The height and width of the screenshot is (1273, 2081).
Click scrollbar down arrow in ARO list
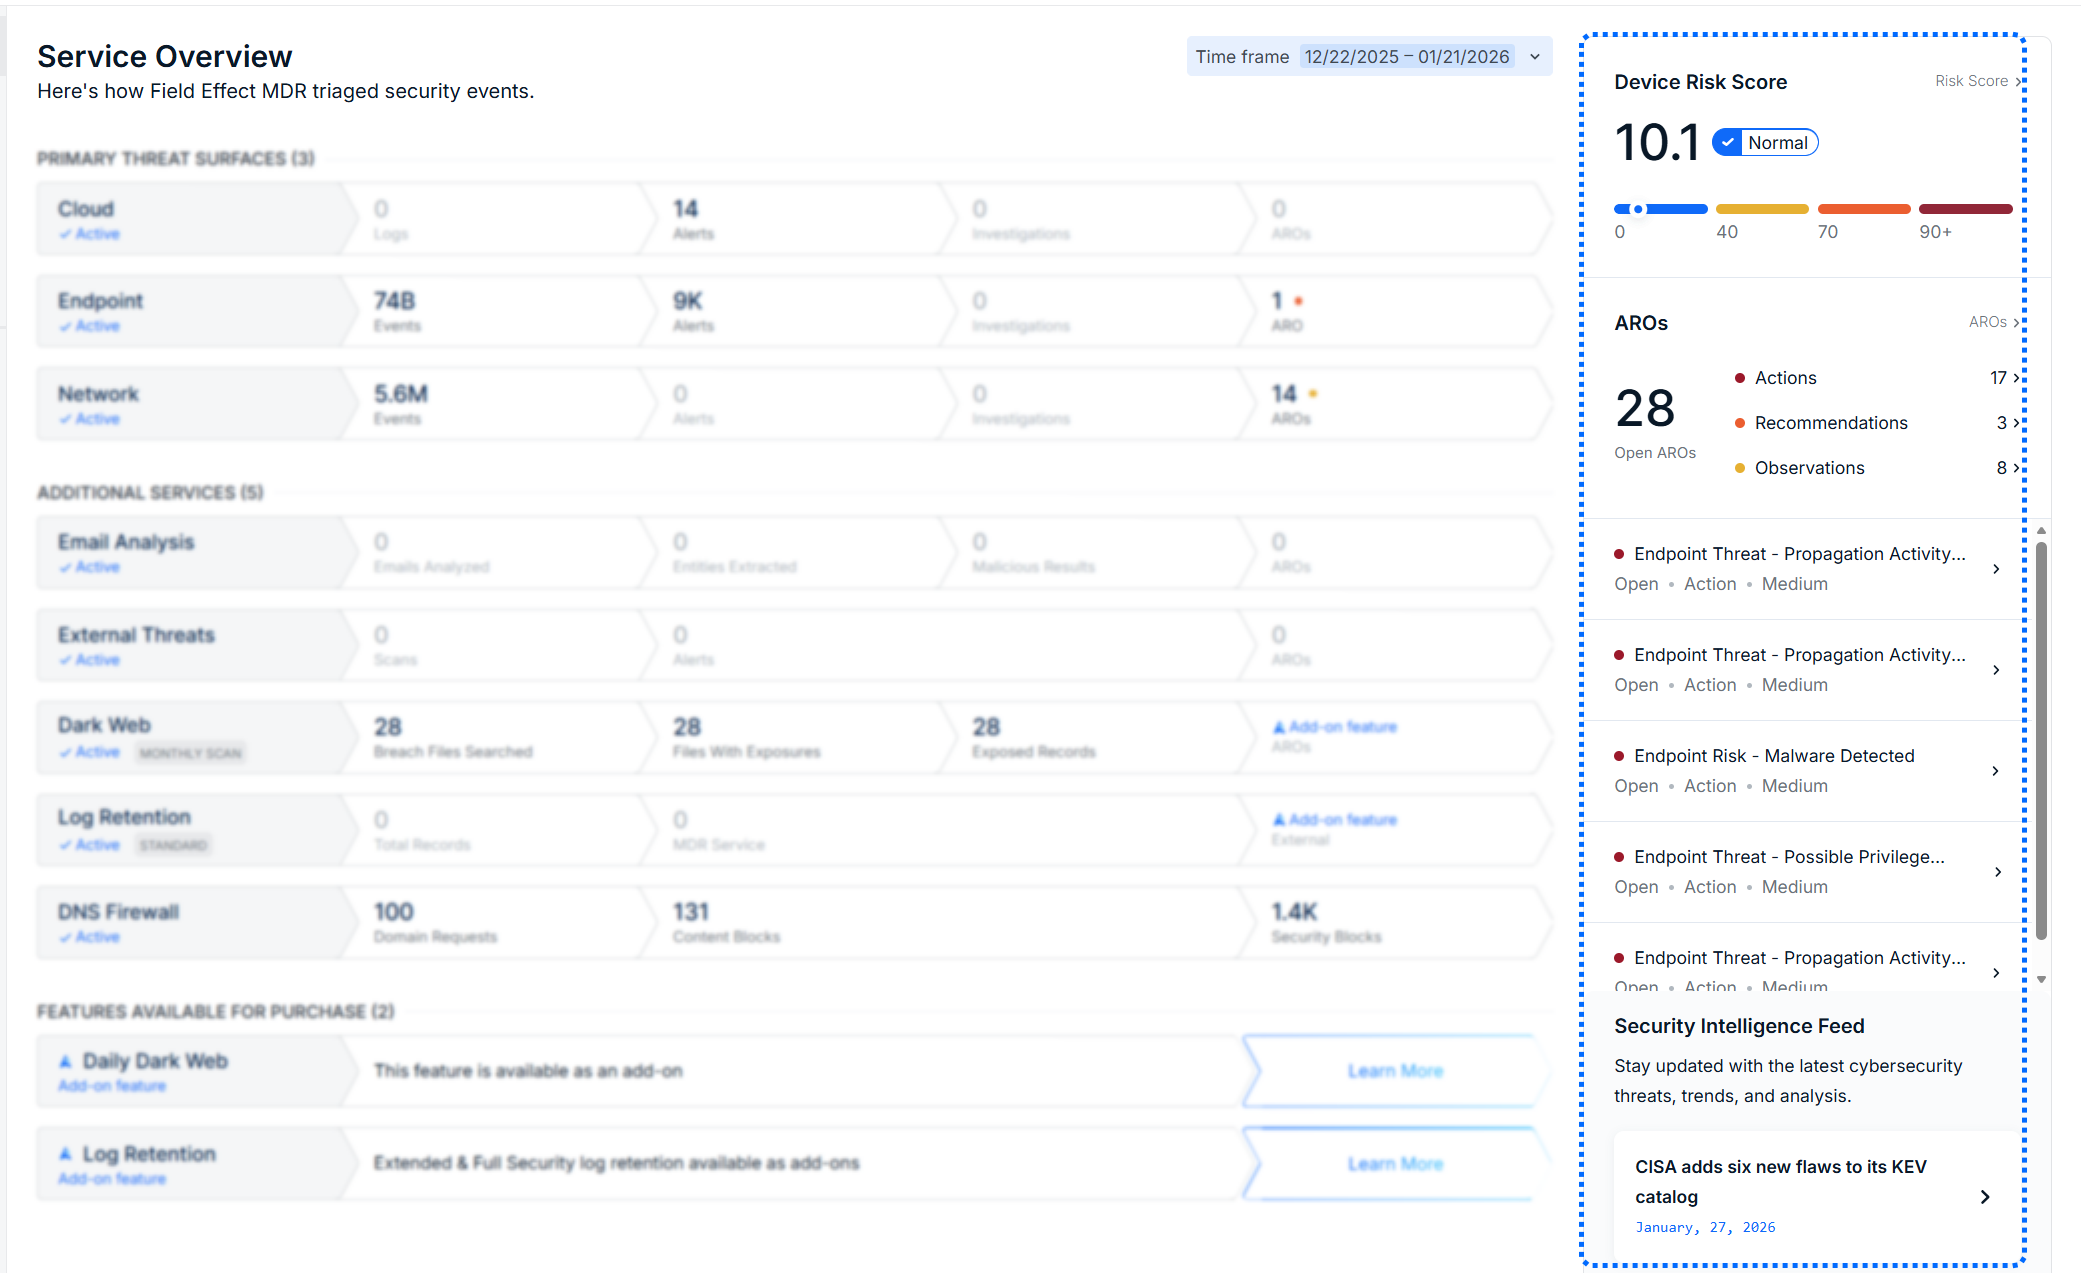pyautogui.click(x=2041, y=980)
